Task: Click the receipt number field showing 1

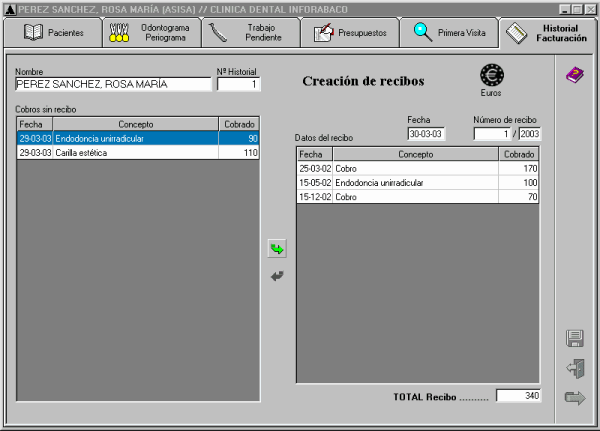Action: coord(492,134)
